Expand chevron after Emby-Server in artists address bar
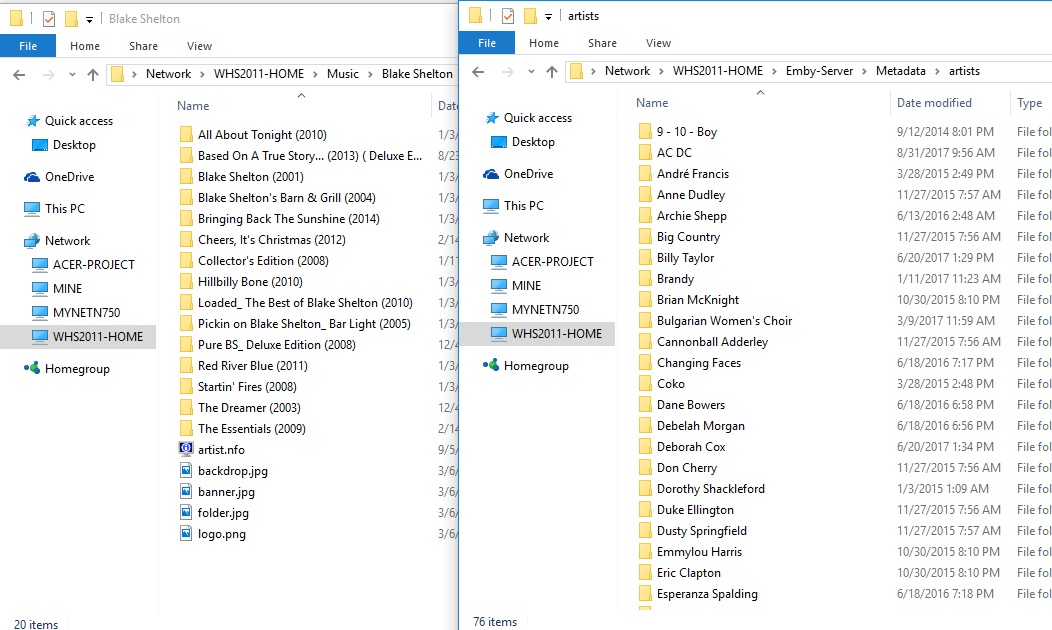Screen dimensions: 1052x630 point(864,71)
